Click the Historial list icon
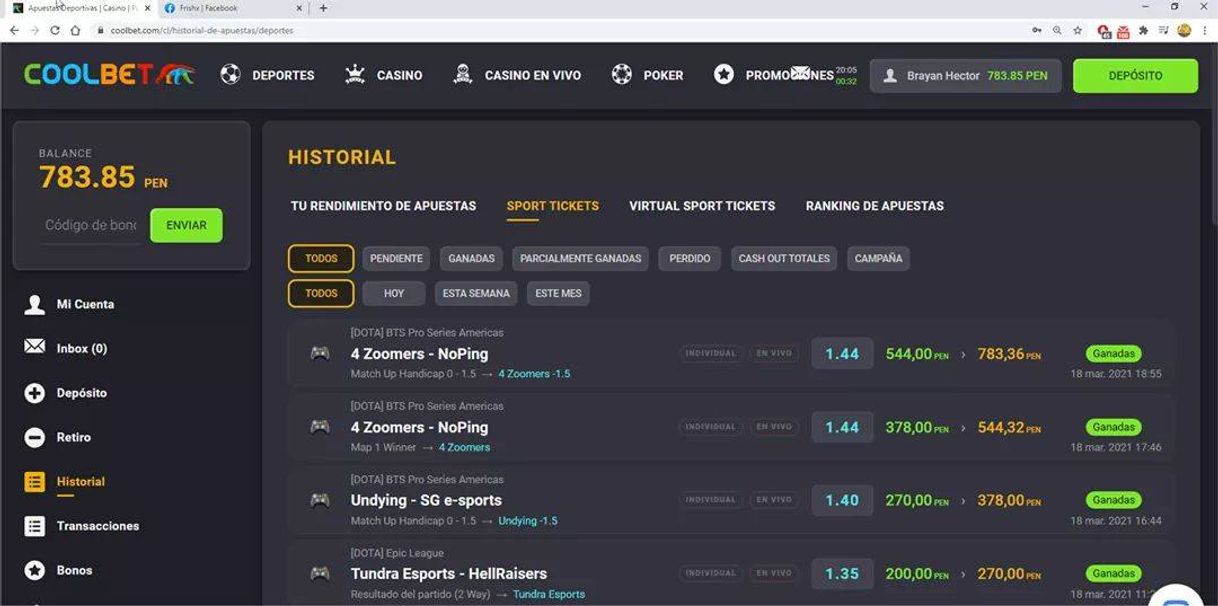Viewport: 1218px width, 606px height. [35, 482]
